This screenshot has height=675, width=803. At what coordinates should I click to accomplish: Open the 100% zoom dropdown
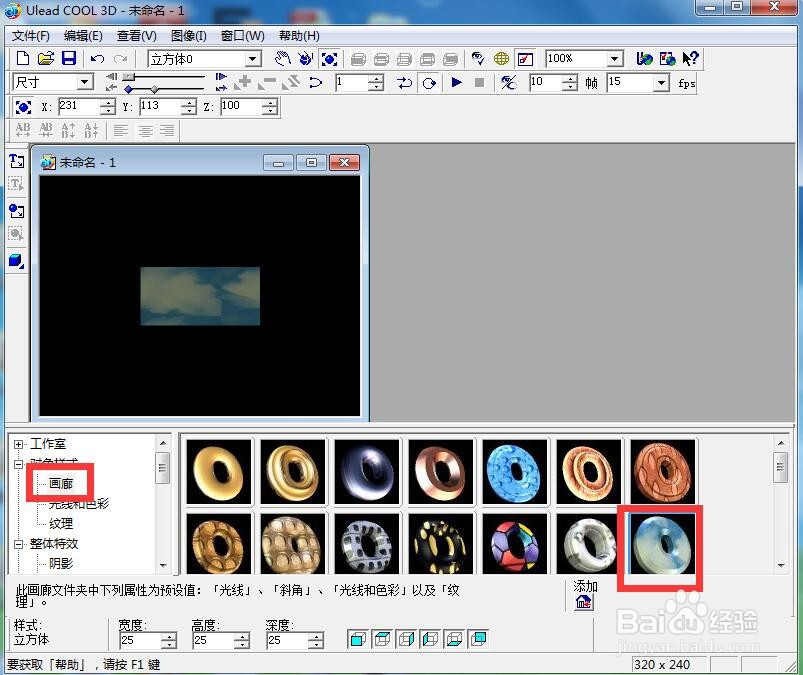tap(615, 58)
